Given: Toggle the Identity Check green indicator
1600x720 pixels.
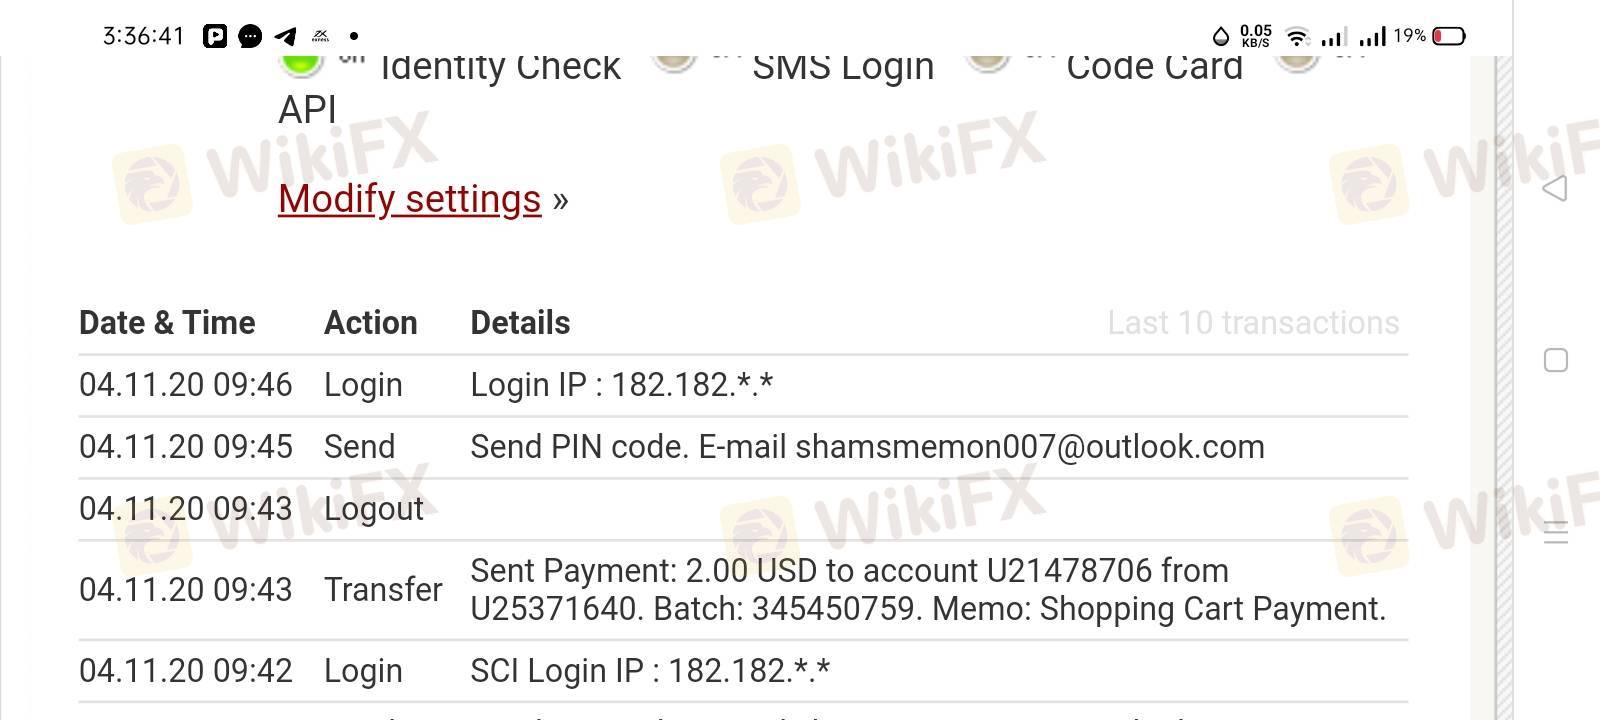Looking at the screenshot, I should tap(301, 64).
